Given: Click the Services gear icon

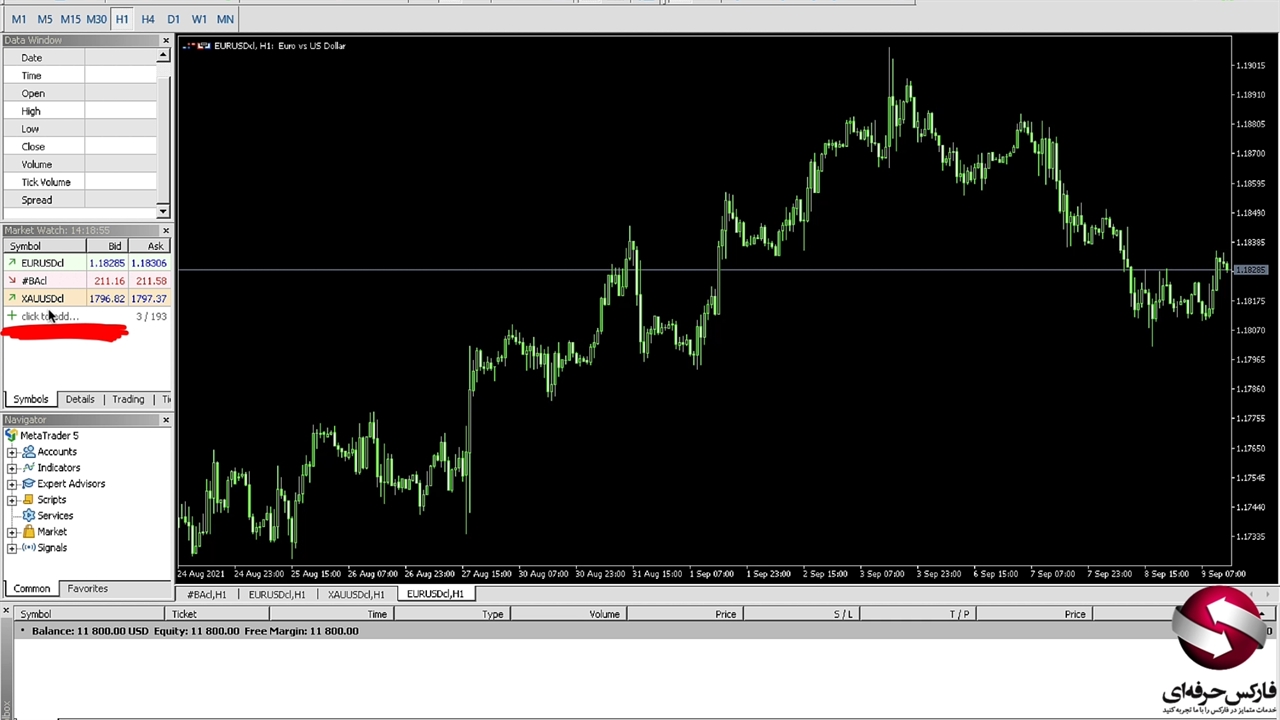Looking at the screenshot, I should (28, 516).
